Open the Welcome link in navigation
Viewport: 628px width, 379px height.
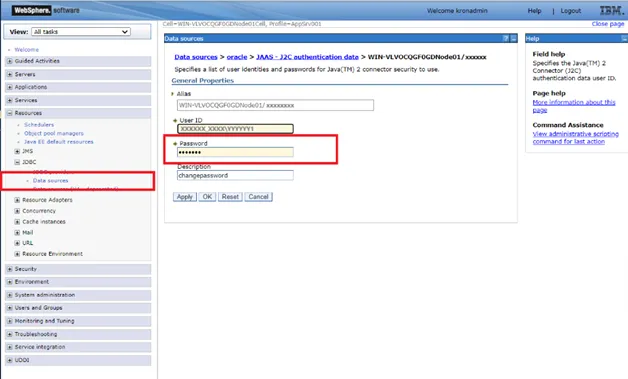27,50
